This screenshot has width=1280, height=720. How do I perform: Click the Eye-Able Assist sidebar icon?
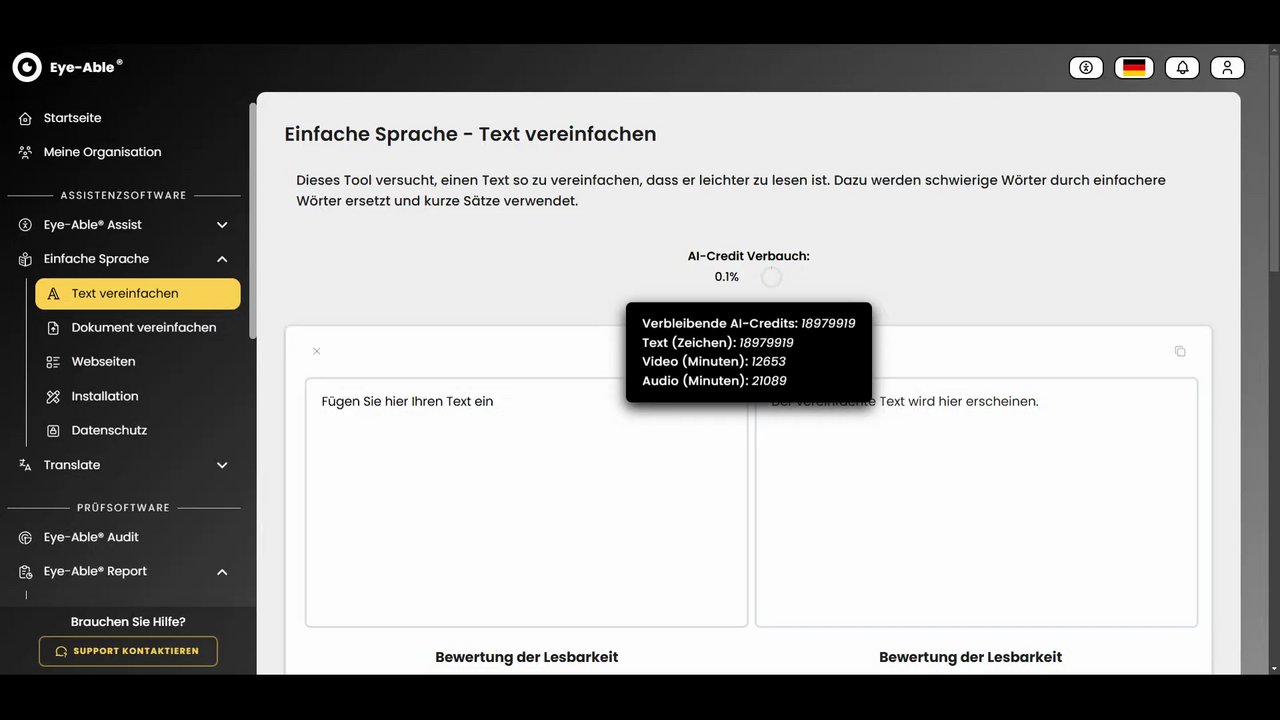pos(26,225)
